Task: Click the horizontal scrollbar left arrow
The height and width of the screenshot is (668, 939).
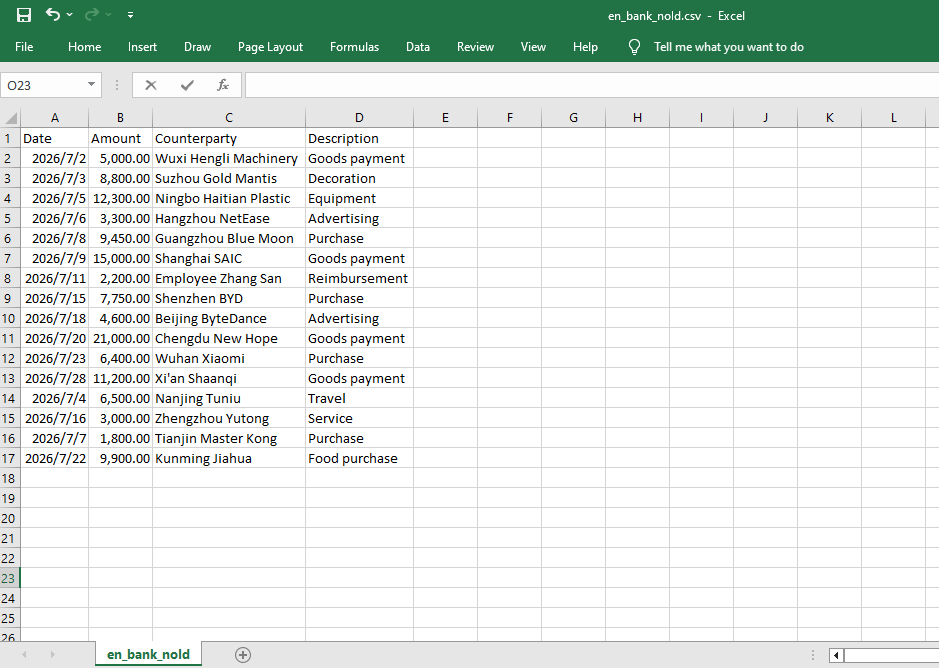Action: point(836,655)
